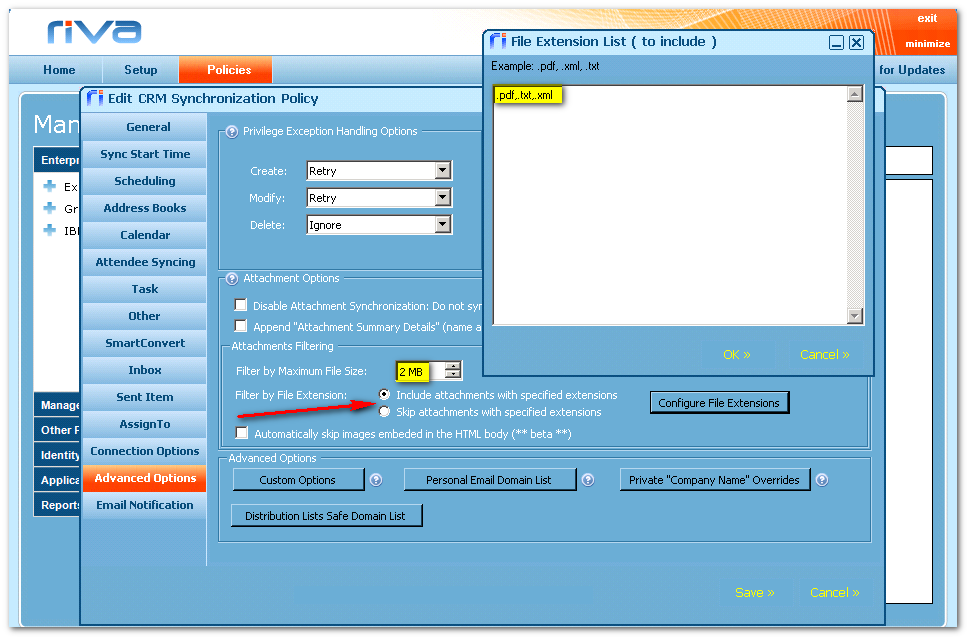Switch to the Calendar tab
The width and height of the screenshot is (967, 637).
pyautogui.click(x=144, y=235)
